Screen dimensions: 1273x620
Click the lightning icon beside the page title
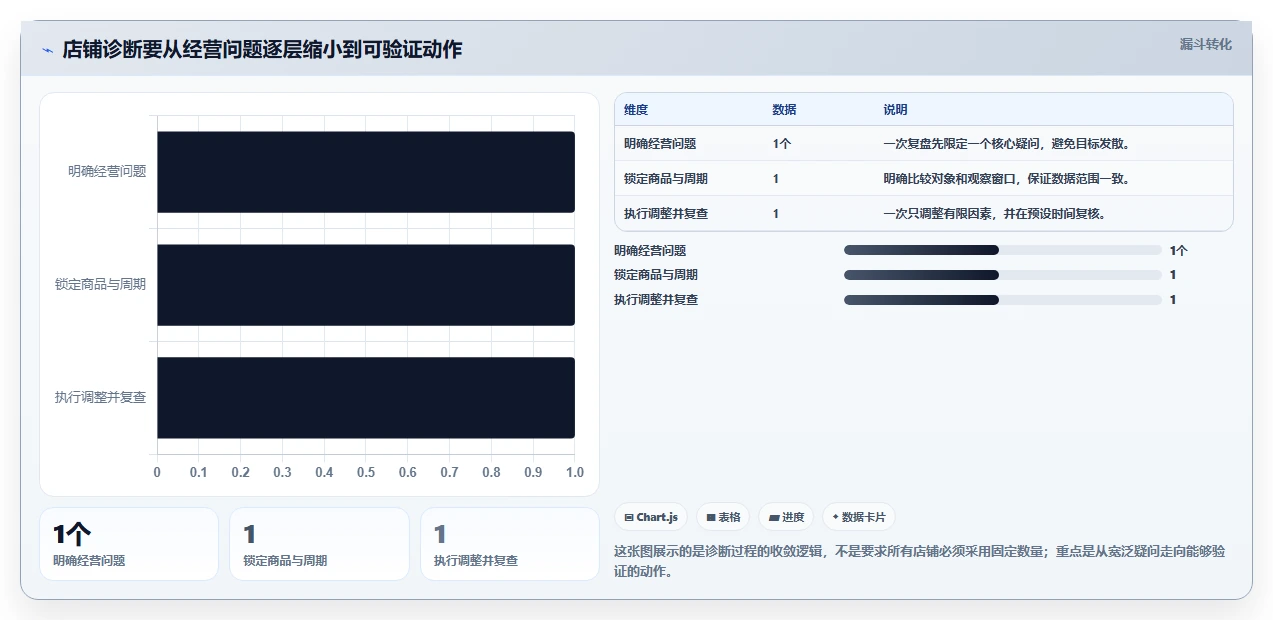[47, 50]
